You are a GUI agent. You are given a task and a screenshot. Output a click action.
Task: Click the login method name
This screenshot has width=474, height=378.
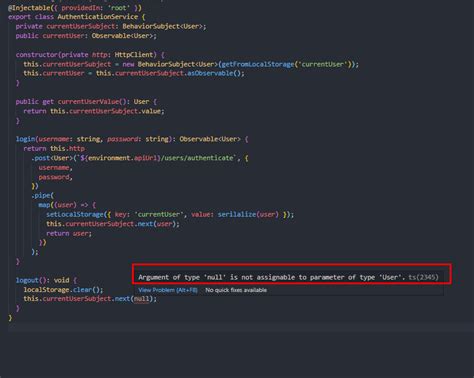[x=25, y=139]
